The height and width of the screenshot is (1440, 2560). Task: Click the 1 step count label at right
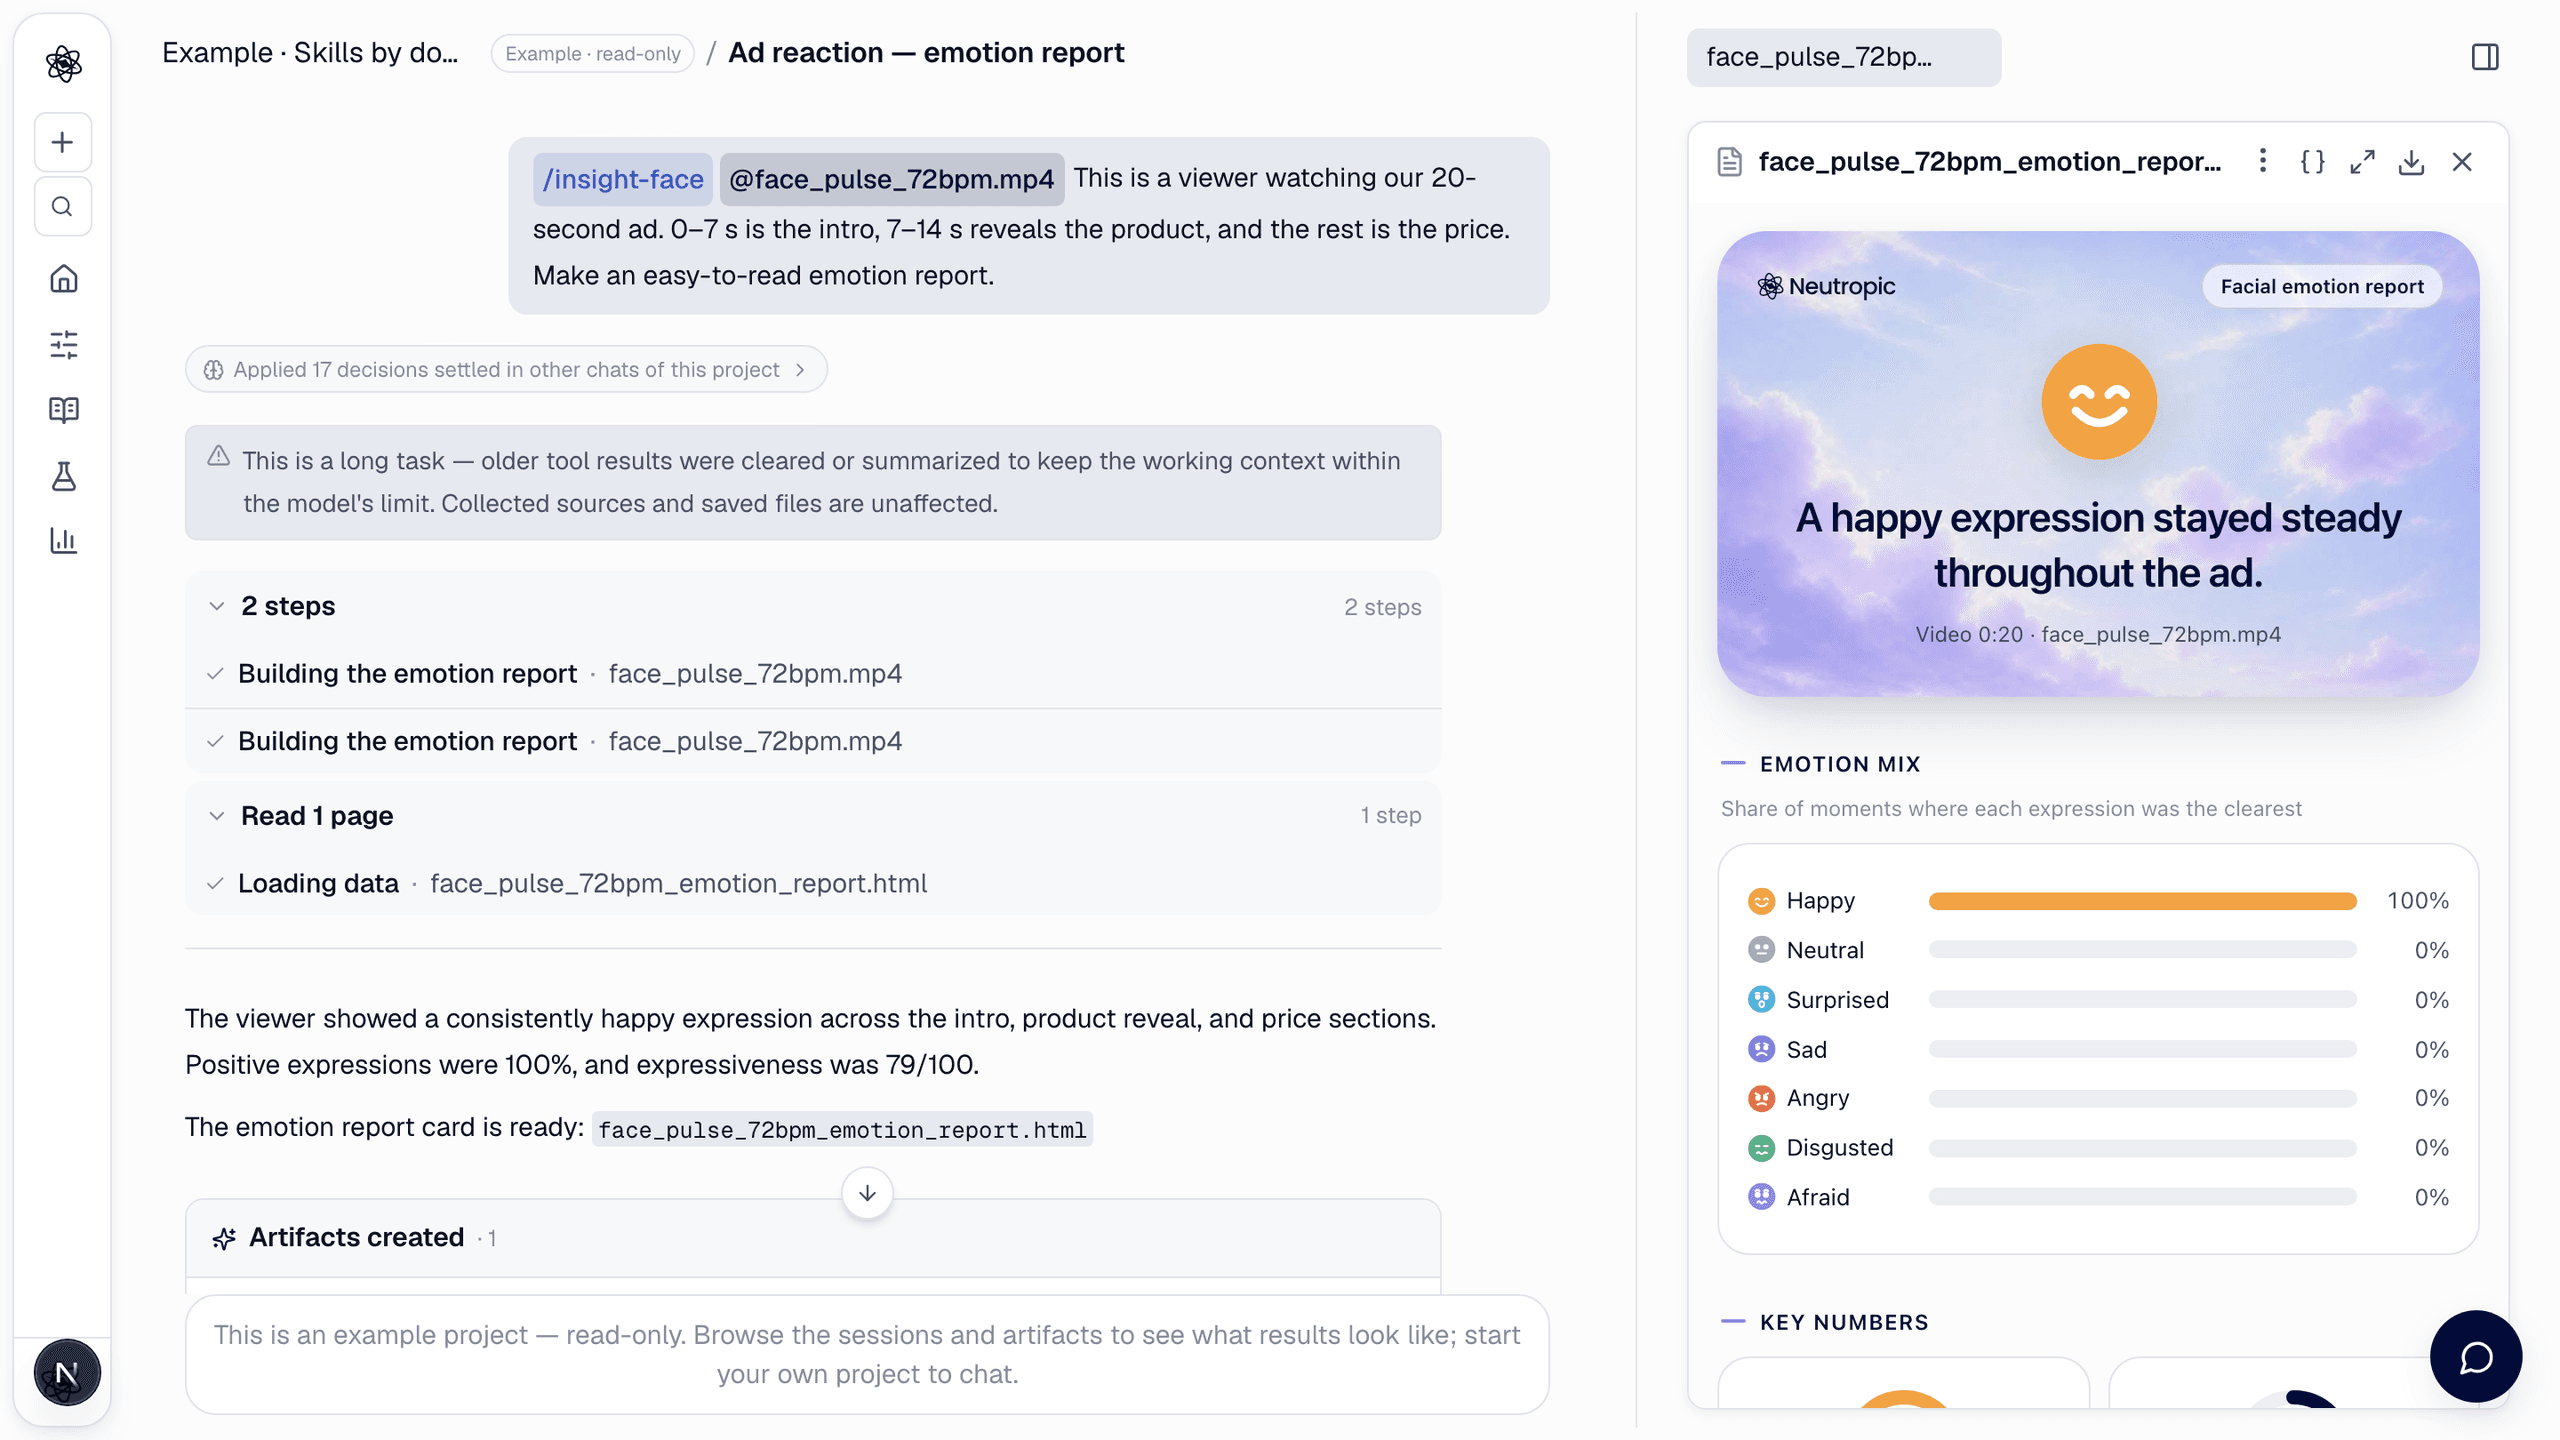point(1390,816)
